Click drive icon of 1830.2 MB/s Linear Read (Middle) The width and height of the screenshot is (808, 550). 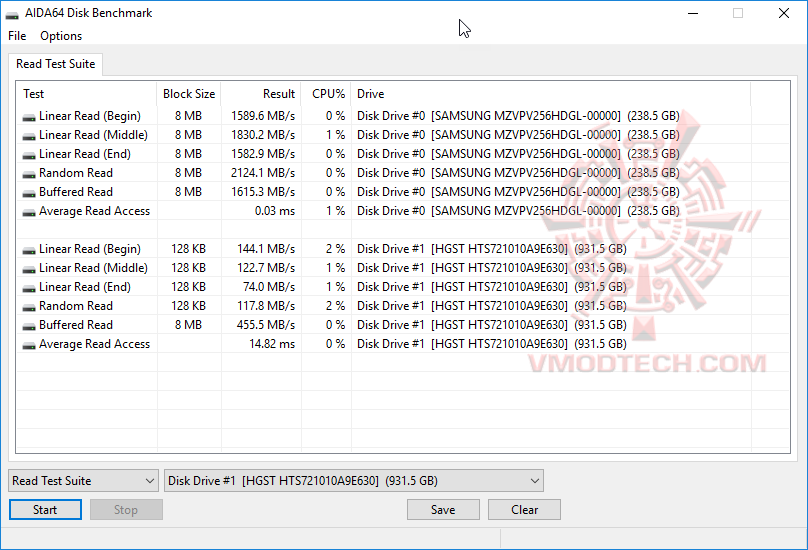29,136
